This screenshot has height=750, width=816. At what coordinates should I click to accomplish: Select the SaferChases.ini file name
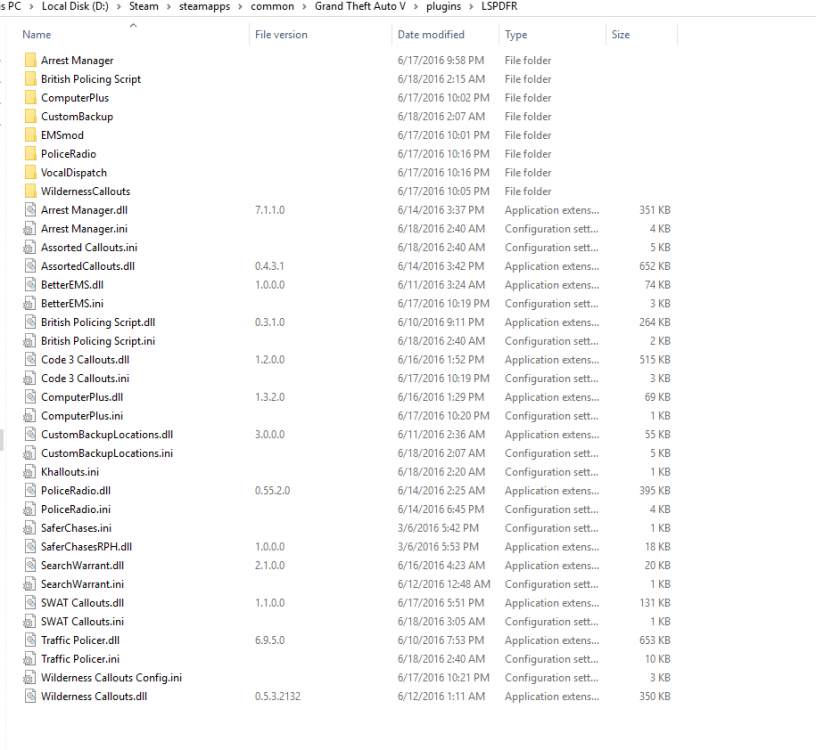pyautogui.click(x=76, y=528)
